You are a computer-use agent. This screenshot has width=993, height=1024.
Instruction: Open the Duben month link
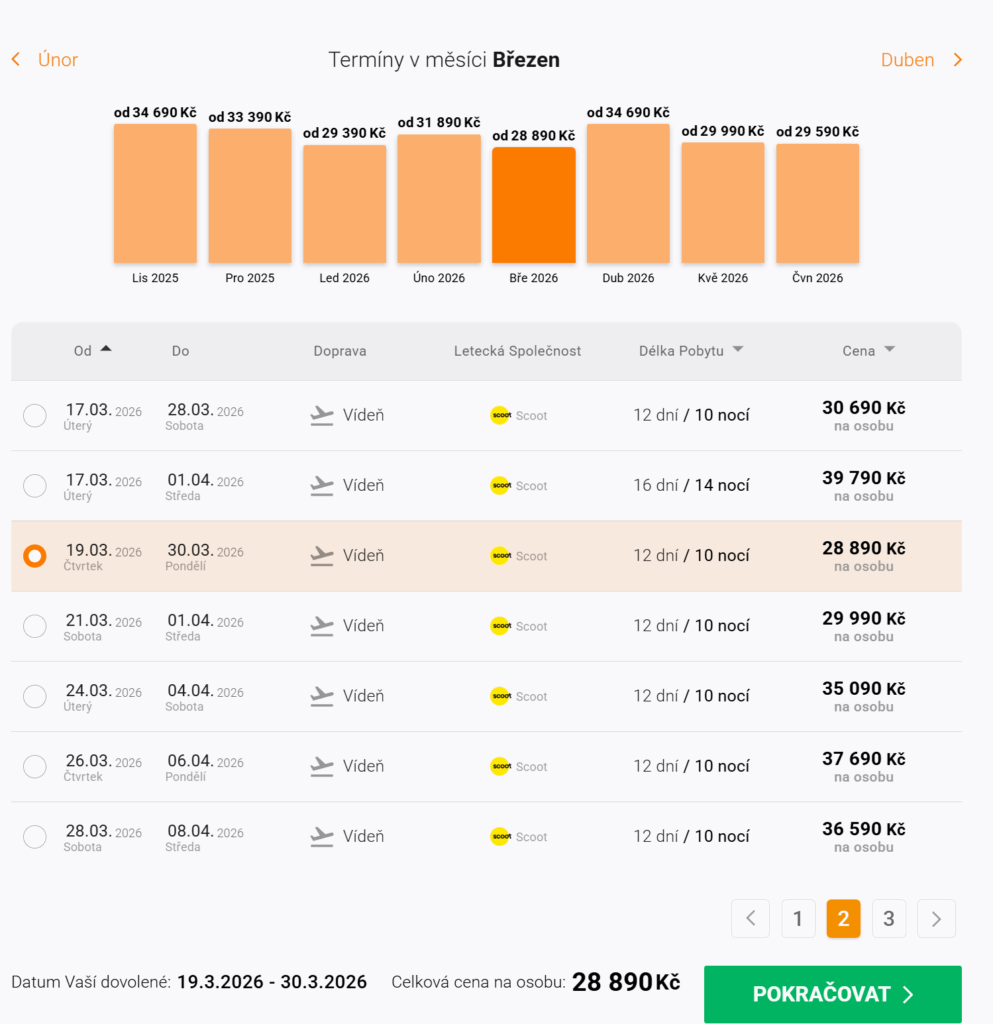coord(907,59)
